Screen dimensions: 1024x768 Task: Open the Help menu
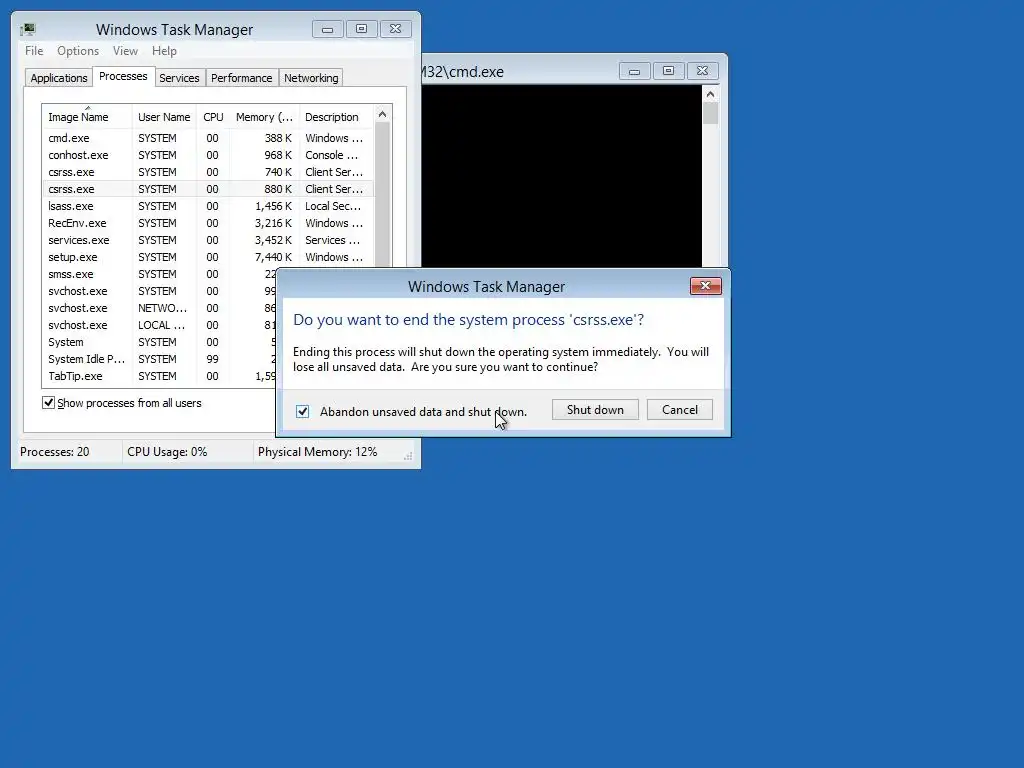164,51
